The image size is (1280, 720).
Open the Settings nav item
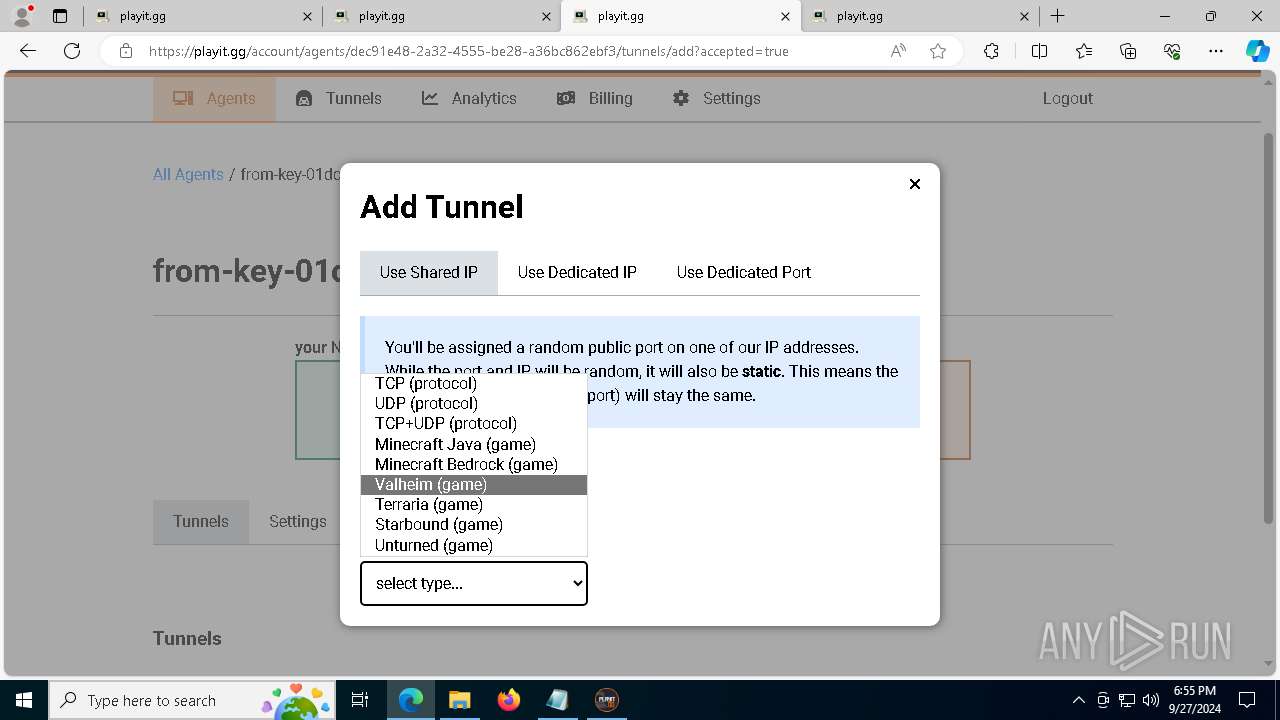pos(716,98)
